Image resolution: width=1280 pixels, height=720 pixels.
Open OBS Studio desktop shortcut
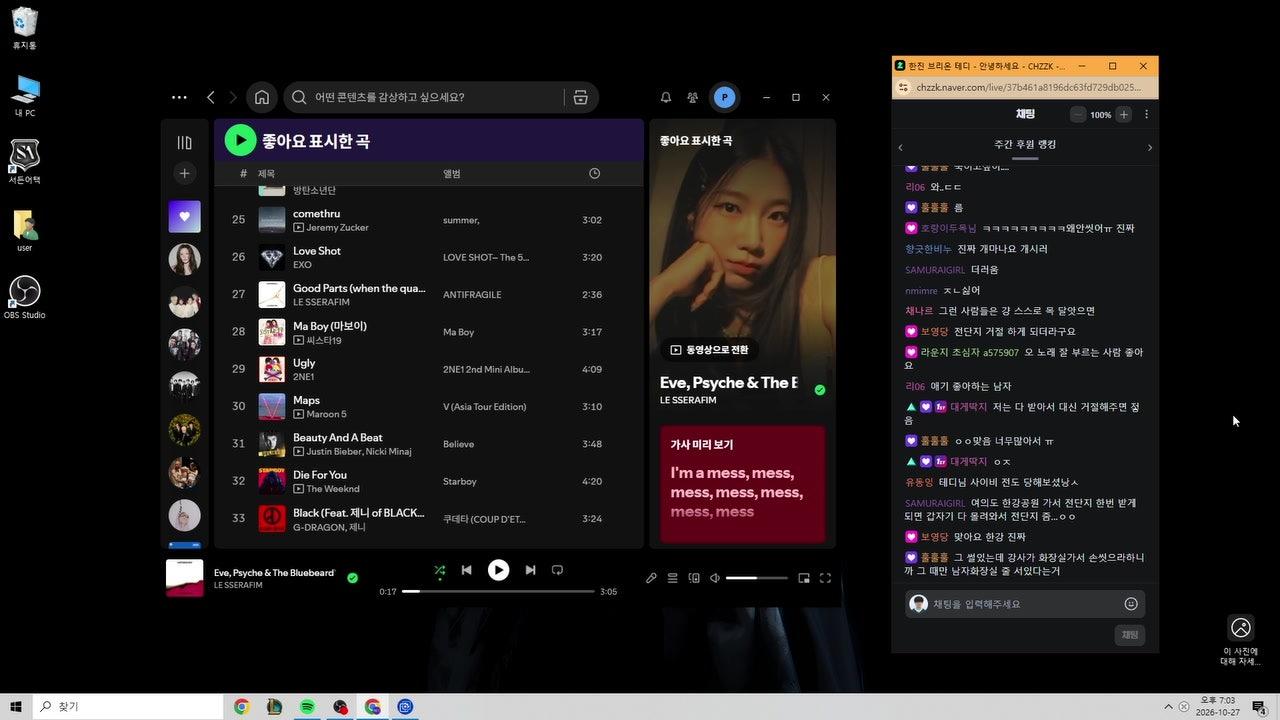24,296
